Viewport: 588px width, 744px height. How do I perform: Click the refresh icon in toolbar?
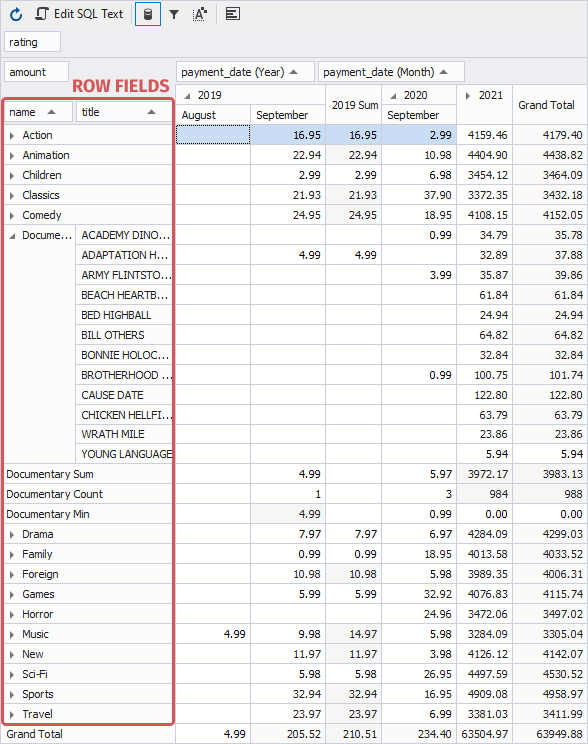pos(16,14)
